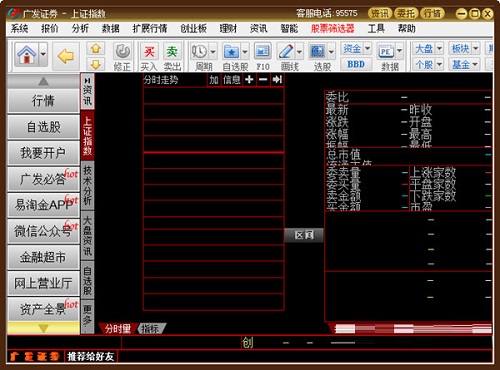Click the 卖出 sell icon
Image resolution: width=500 pixels, height=370 pixels.
(x=172, y=52)
